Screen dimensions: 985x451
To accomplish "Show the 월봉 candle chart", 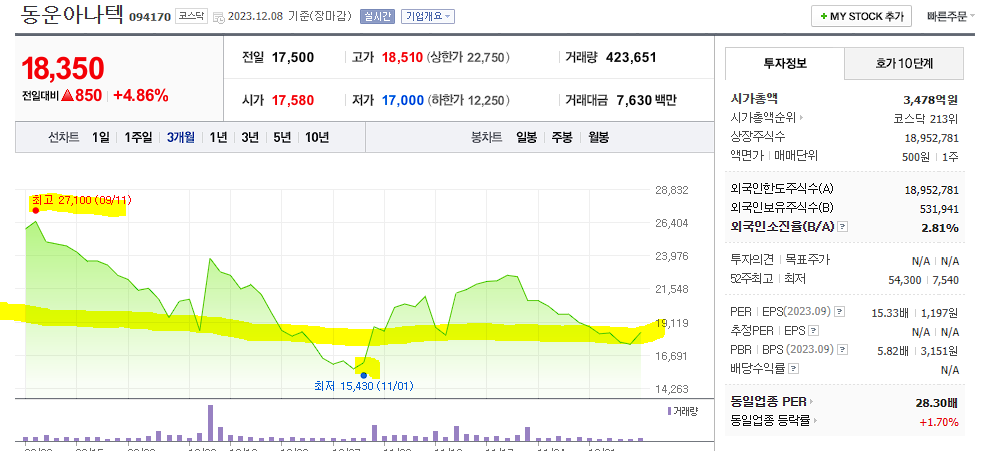I will pyautogui.click(x=599, y=137).
